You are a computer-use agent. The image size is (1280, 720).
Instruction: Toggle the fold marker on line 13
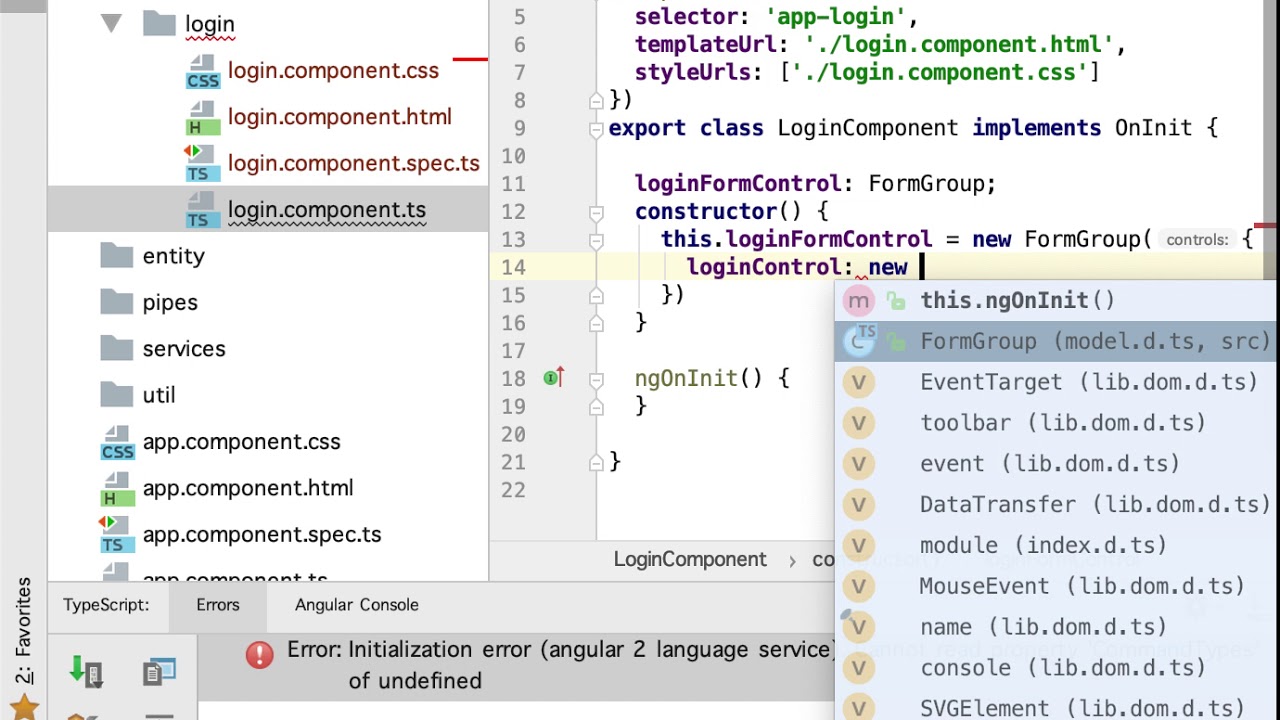click(596, 240)
